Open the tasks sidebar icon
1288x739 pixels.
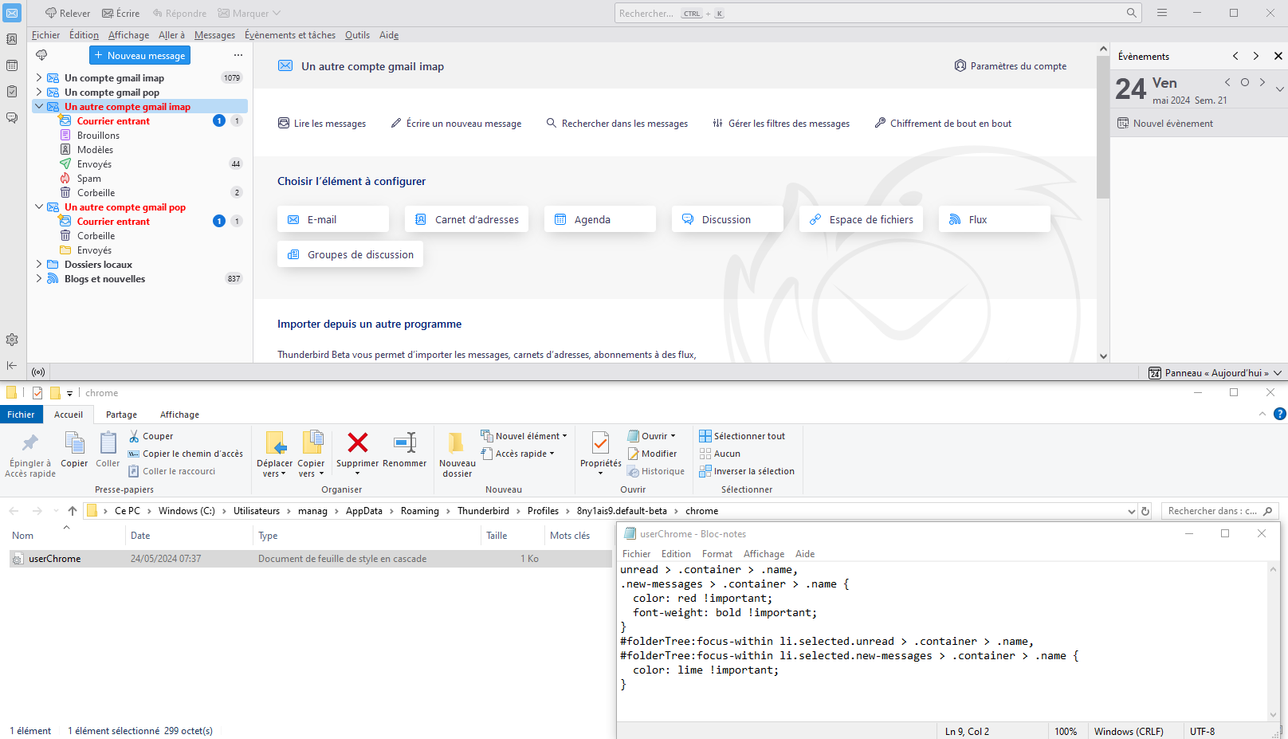click(12, 92)
